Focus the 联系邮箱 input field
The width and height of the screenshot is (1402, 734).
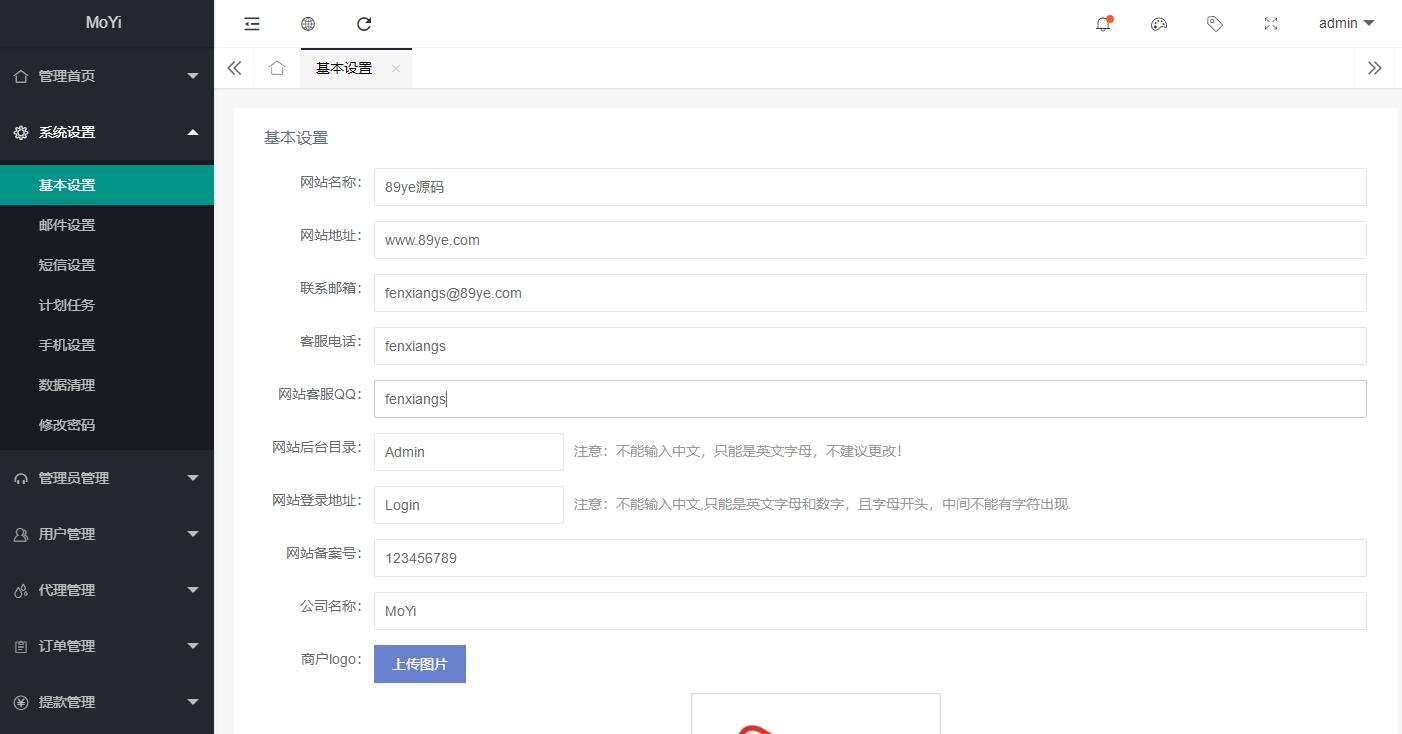point(870,293)
